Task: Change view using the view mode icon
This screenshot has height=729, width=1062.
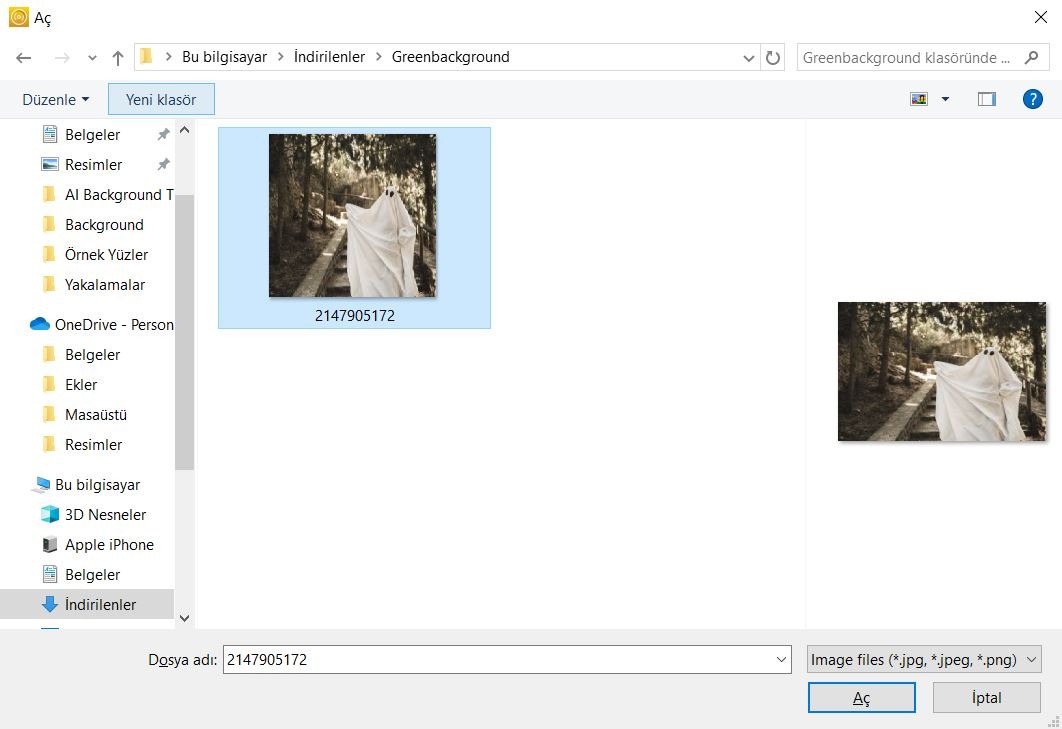Action: 919,99
